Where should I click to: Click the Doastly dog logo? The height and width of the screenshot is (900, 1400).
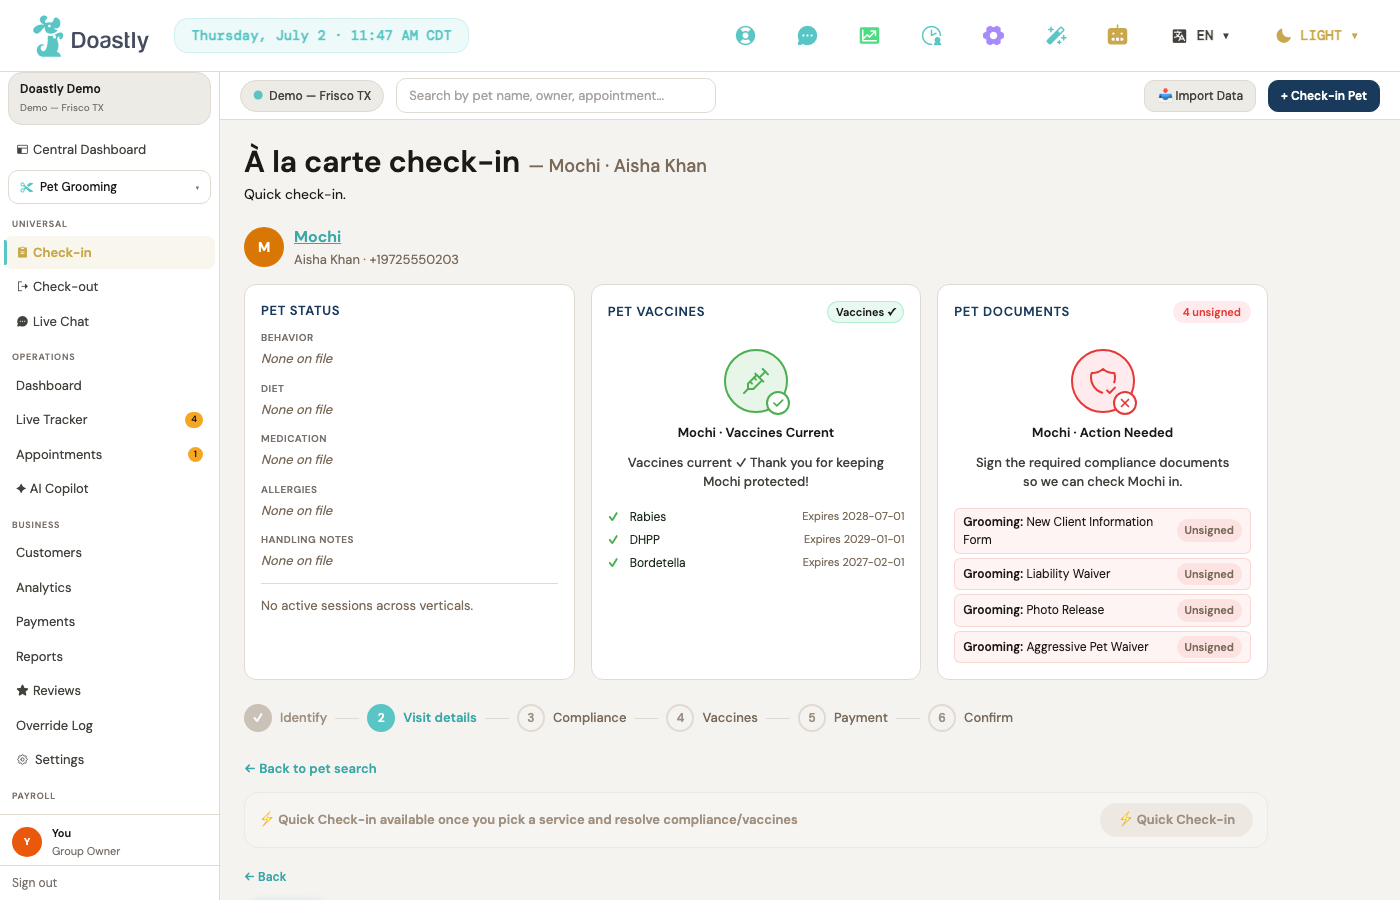point(48,36)
